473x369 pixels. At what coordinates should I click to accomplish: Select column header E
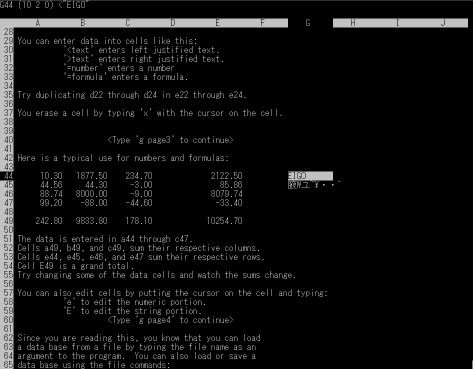click(217, 23)
